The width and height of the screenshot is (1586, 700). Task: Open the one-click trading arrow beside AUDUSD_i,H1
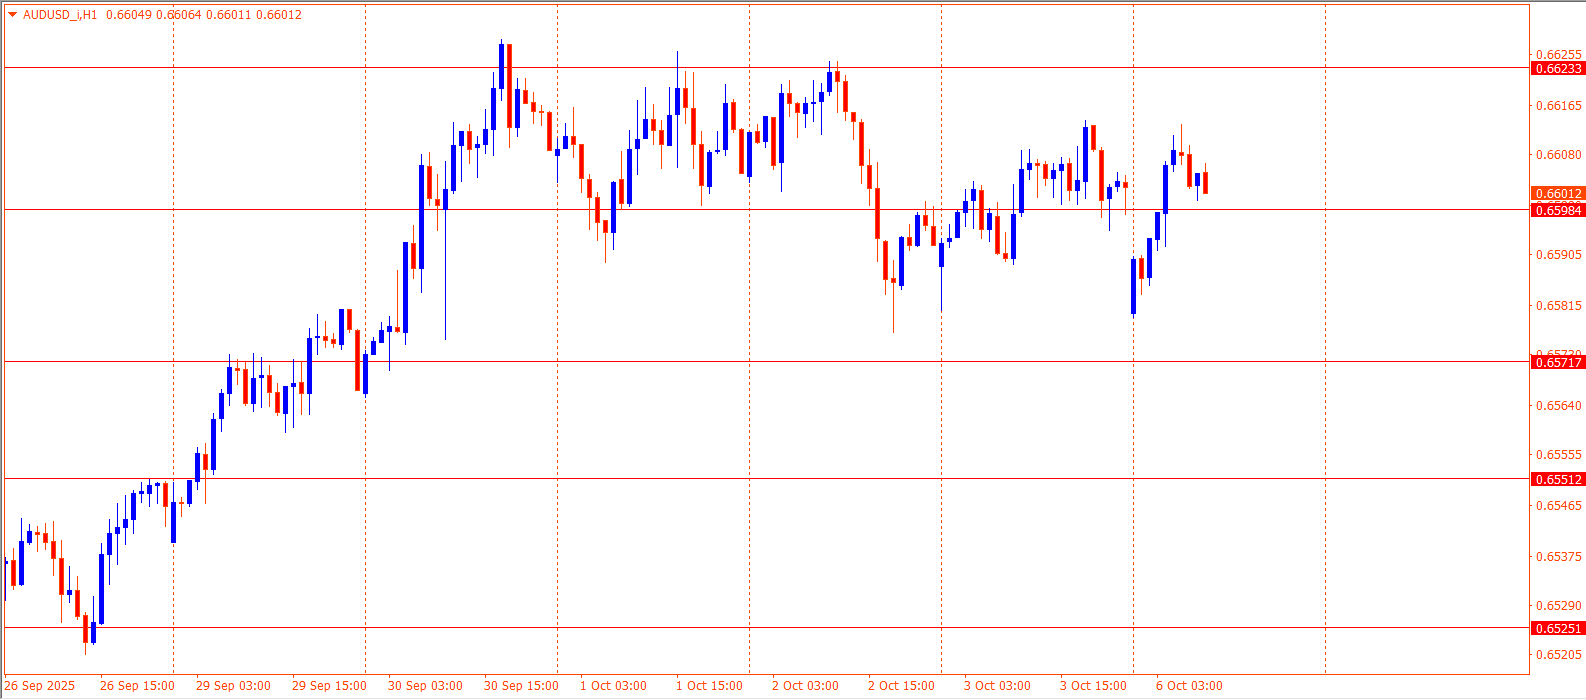12,15
